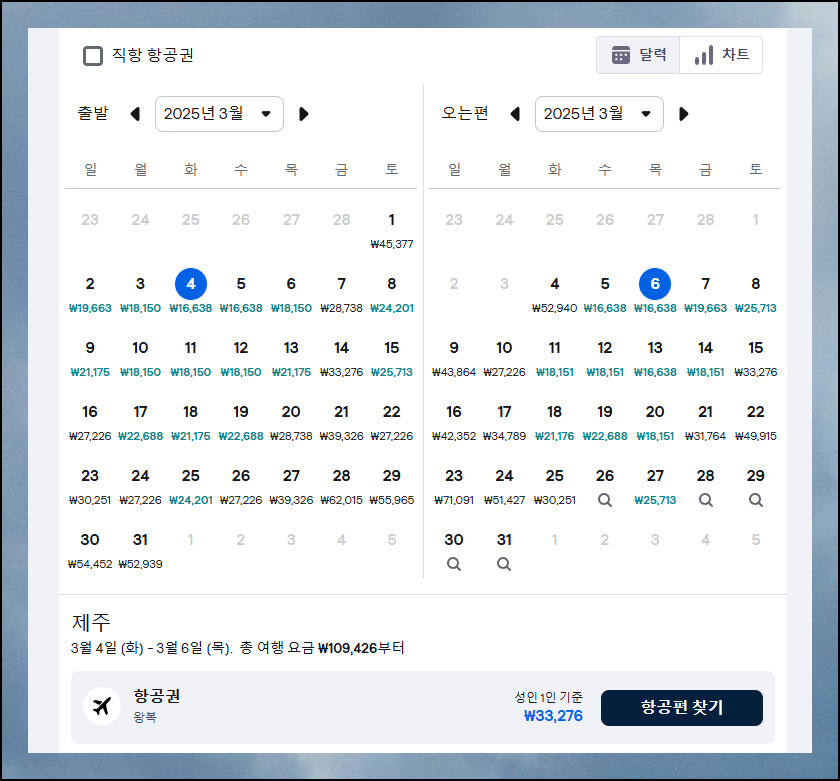Choose return date 25 priced ₩30,251
840x781 pixels.
click(x=554, y=486)
